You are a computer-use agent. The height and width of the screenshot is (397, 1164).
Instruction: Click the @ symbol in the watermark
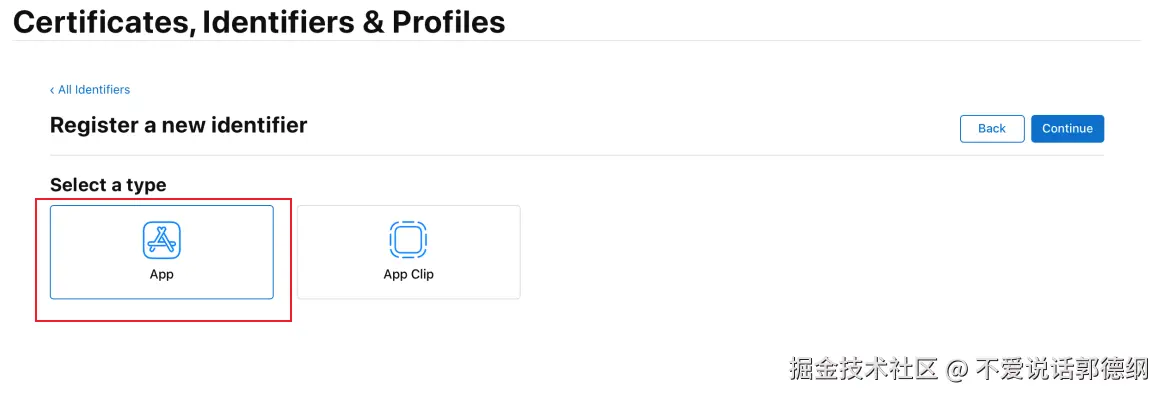click(958, 370)
